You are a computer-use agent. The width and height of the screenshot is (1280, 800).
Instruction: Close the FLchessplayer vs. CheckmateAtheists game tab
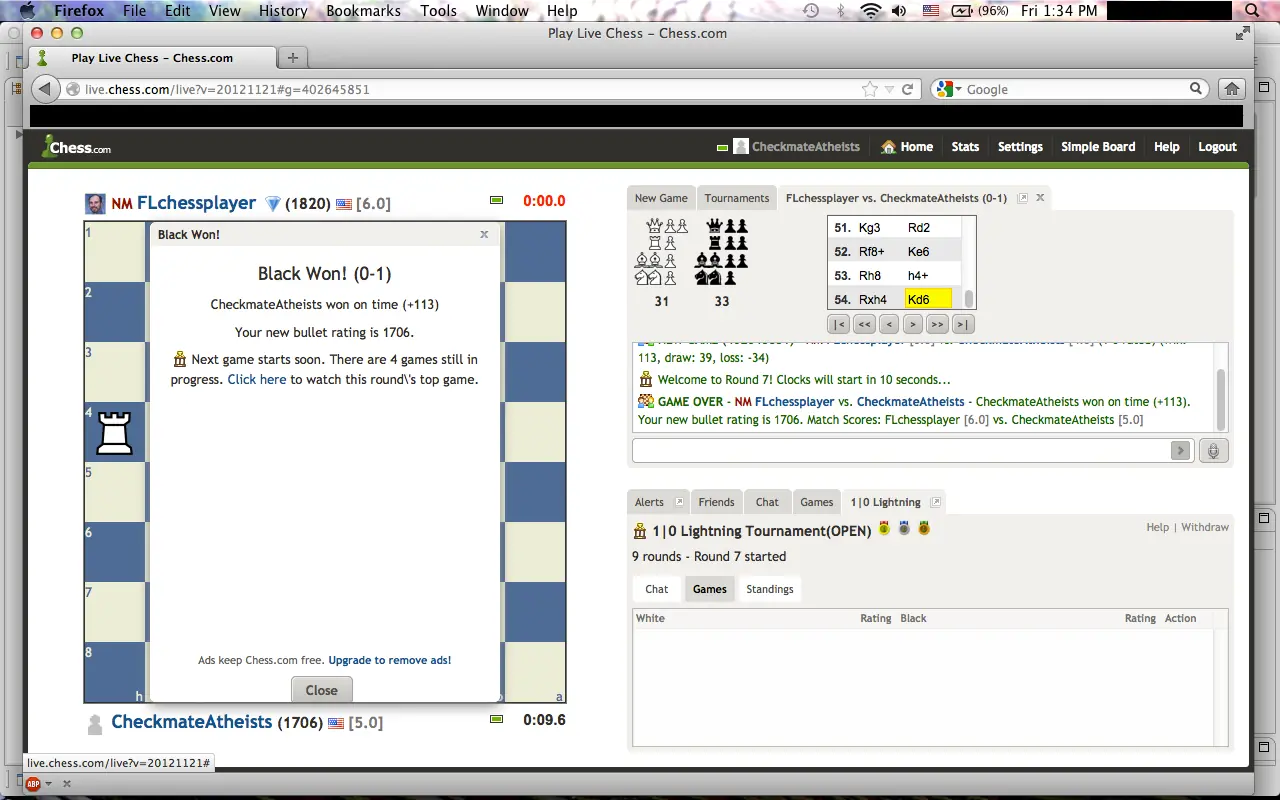(1040, 198)
